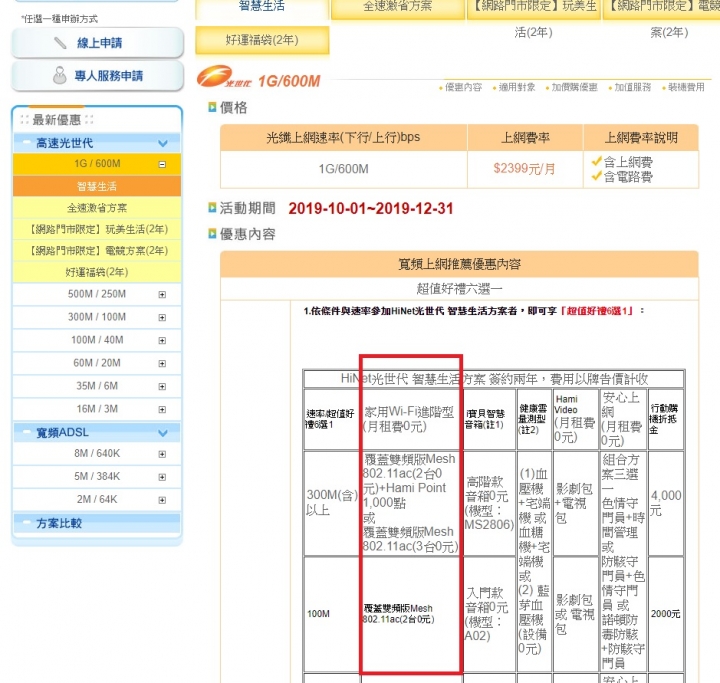Open the 8M / 640K sidebar row
Image resolution: width=720 pixels, height=683 pixels.
coord(97,453)
